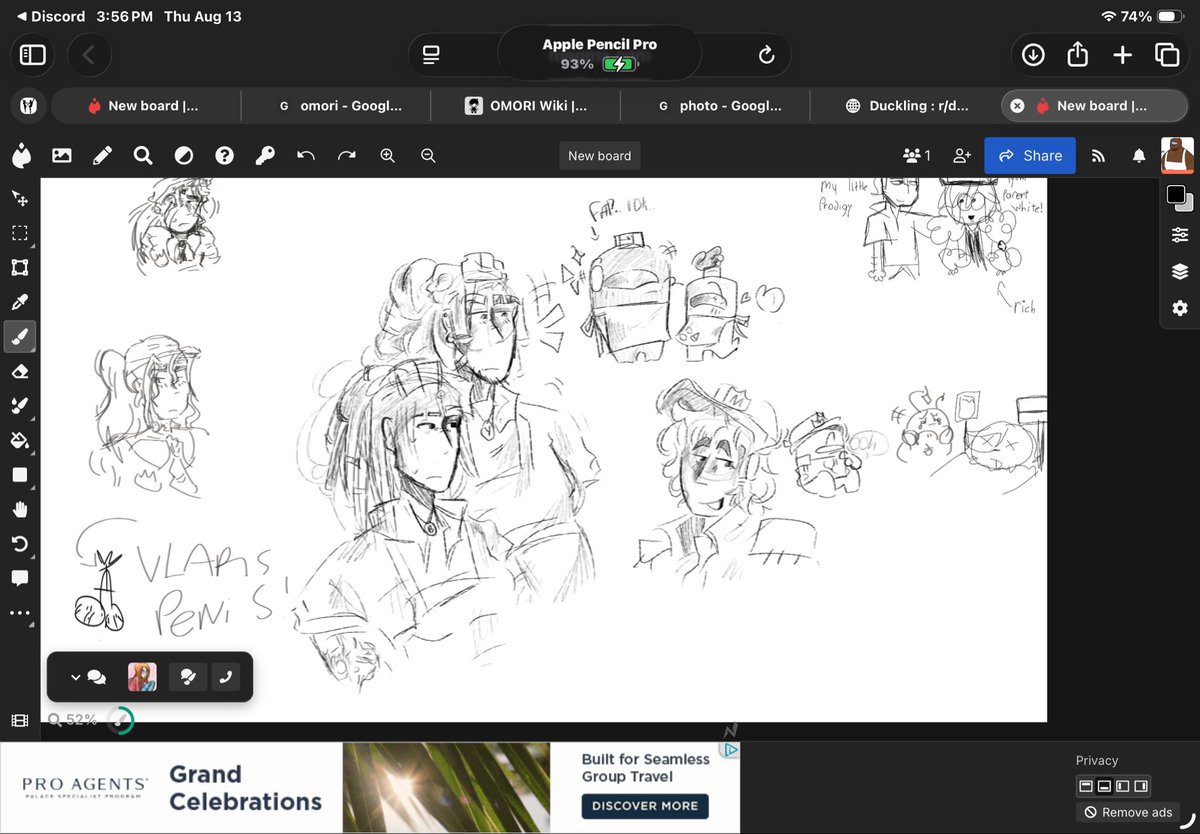Toggle the chat mute speech-bubble button
Screen dimensions: 1200x834
[x=188, y=677]
